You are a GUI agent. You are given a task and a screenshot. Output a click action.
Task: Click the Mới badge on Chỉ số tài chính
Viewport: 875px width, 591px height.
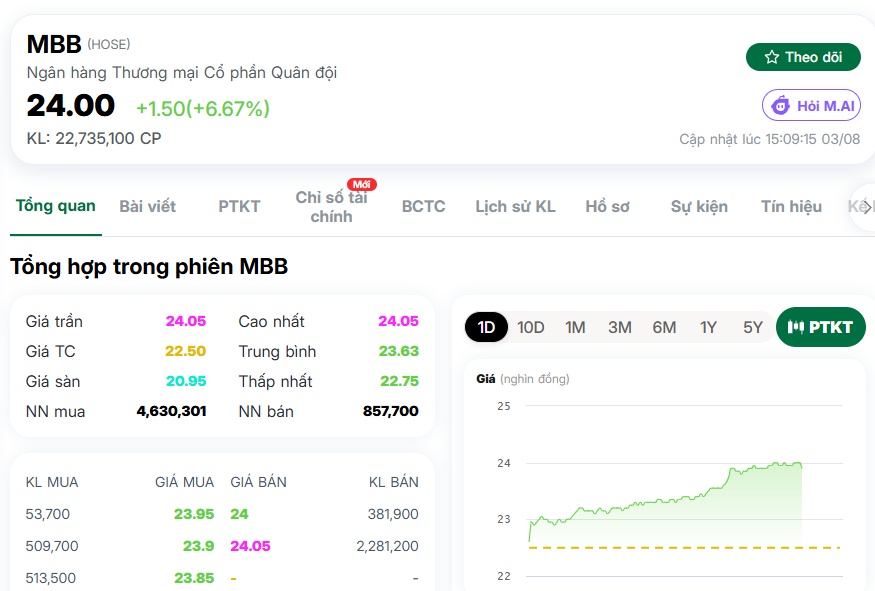pyautogui.click(x=362, y=184)
